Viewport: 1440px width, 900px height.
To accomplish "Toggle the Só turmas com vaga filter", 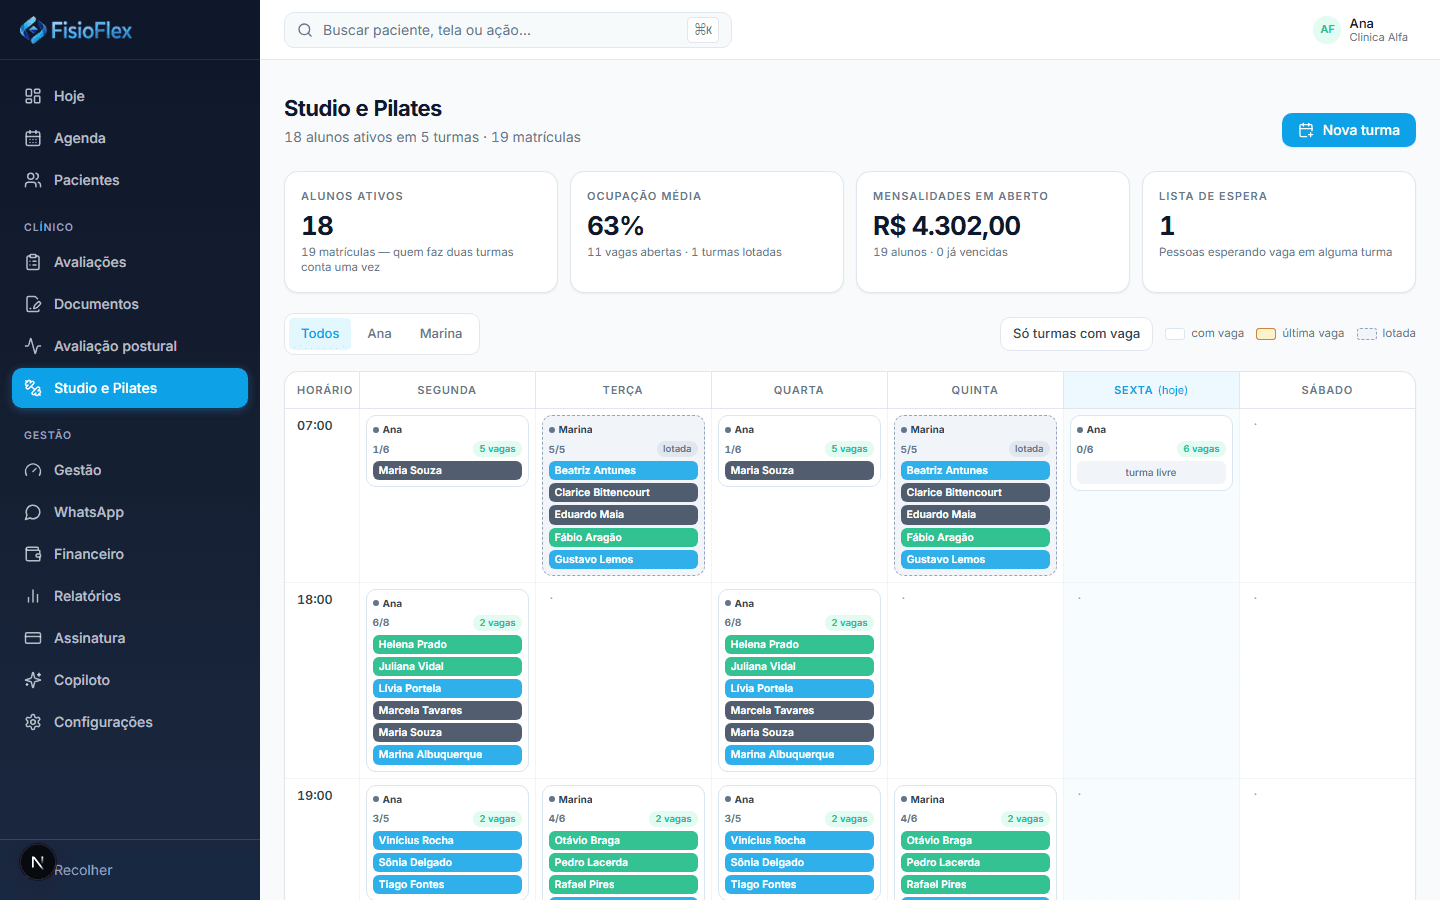I will click(x=1076, y=334).
